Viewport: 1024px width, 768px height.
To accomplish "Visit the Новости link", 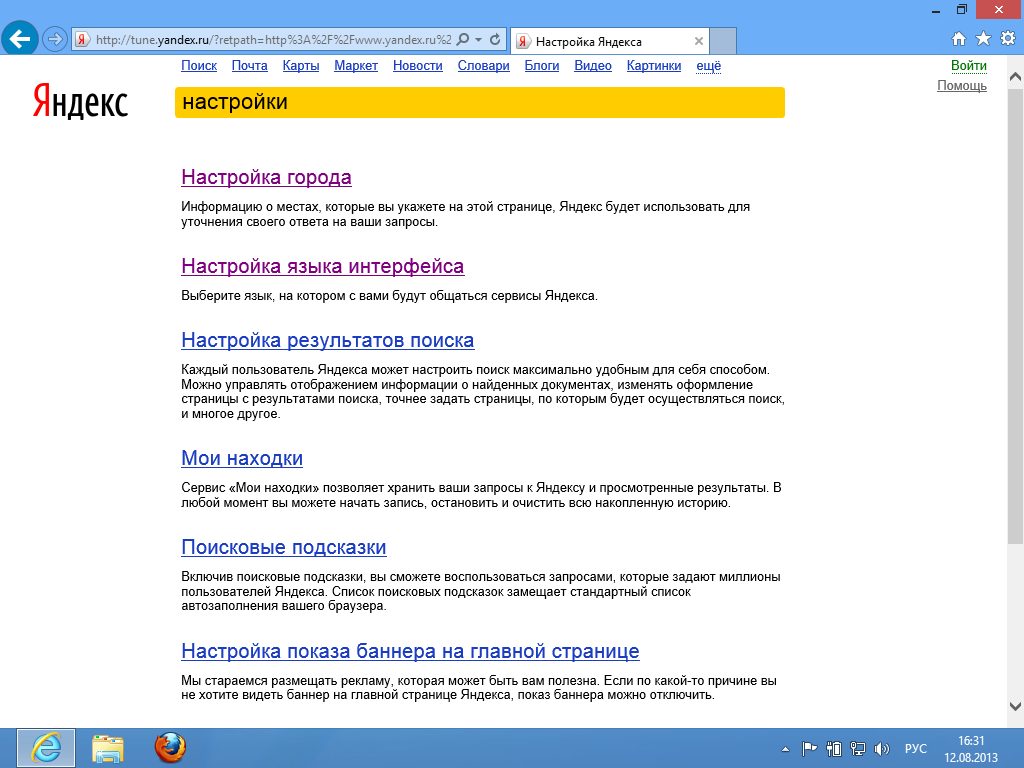I will pos(418,65).
